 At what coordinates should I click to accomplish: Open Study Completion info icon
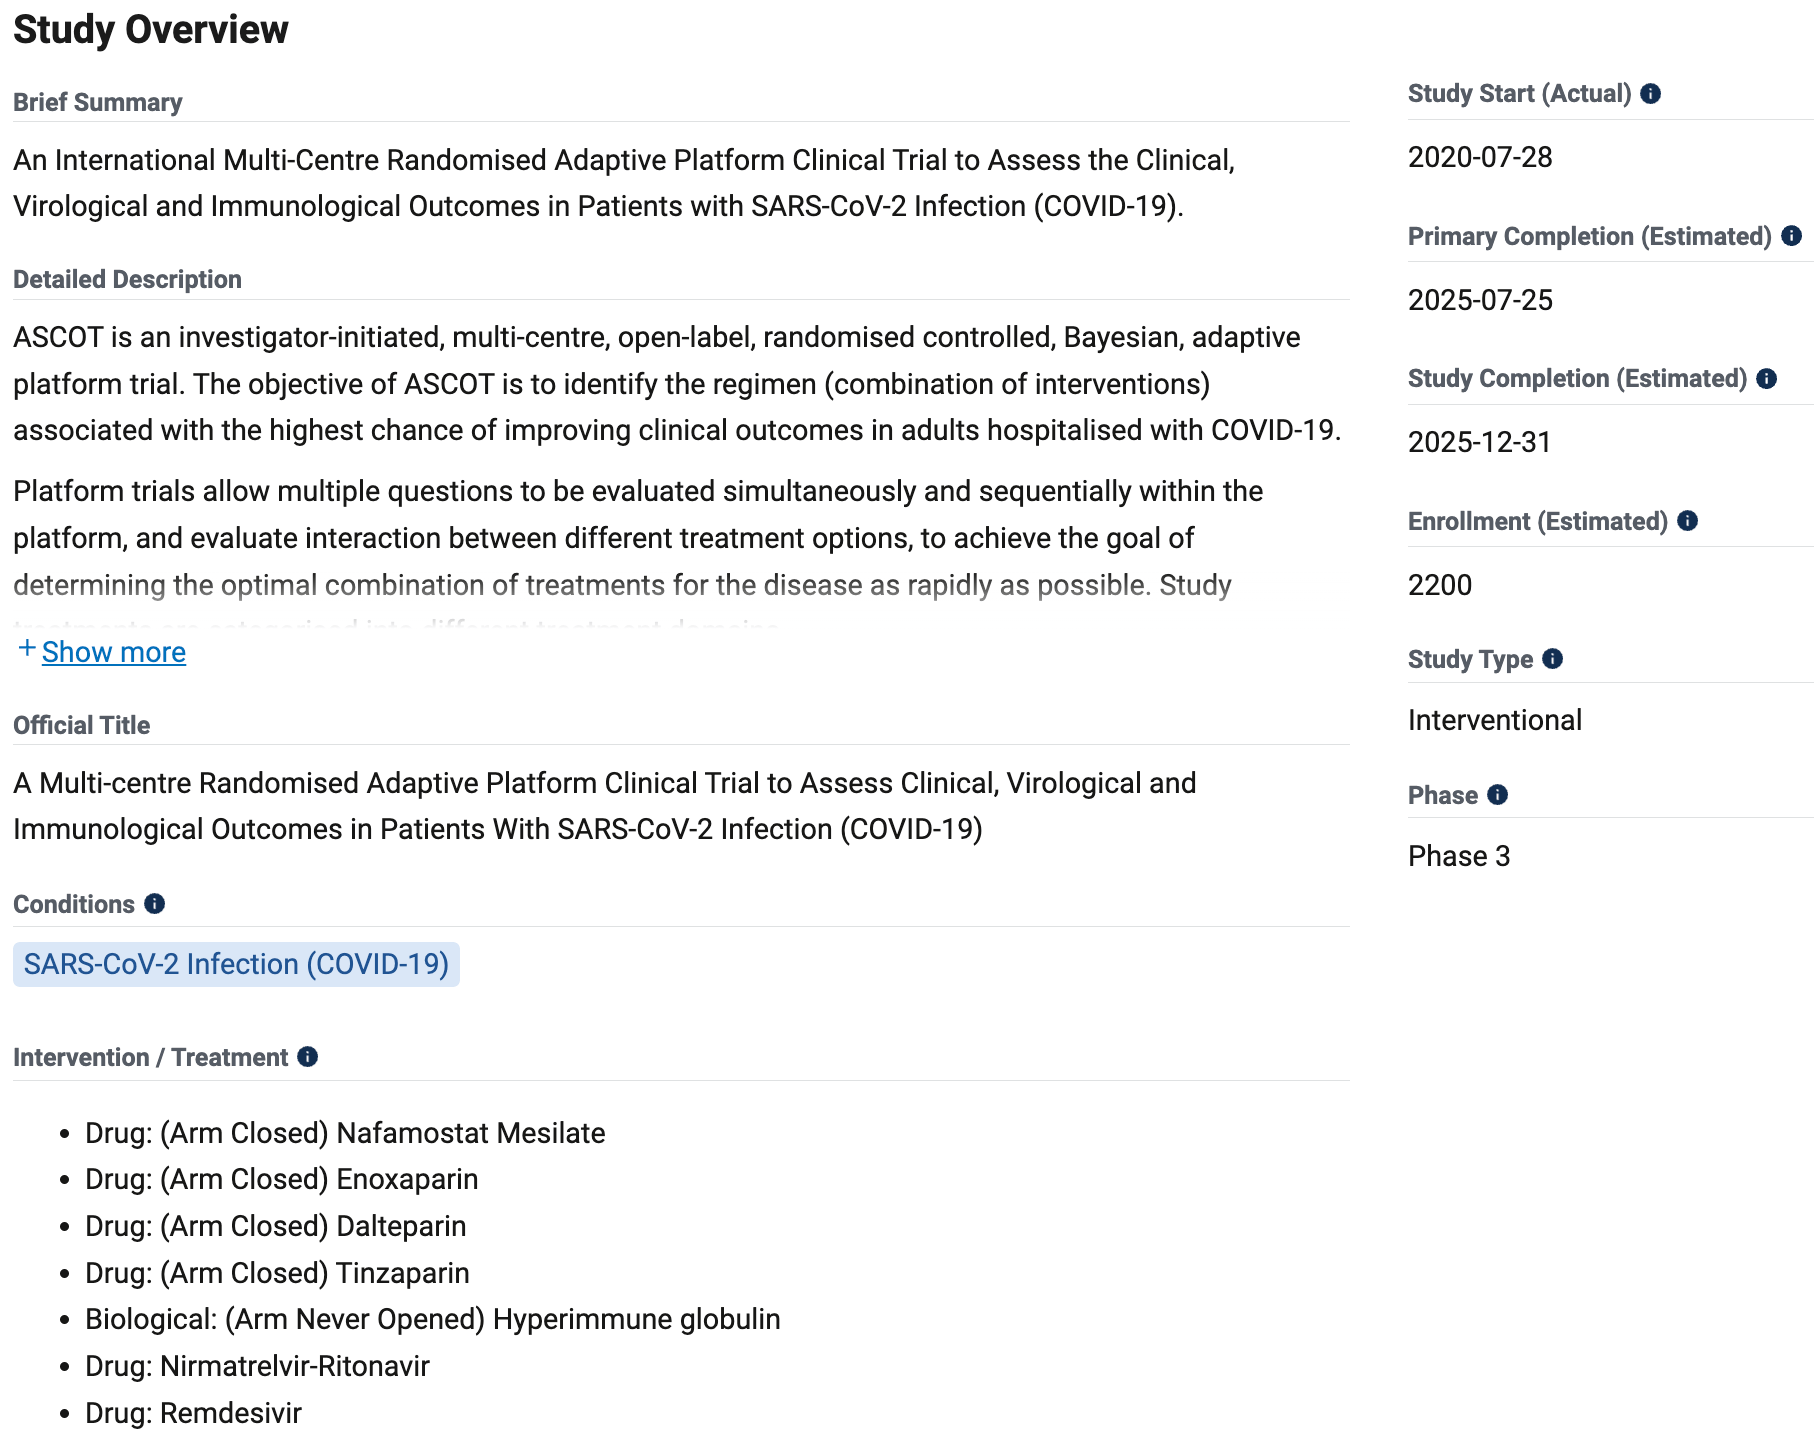click(x=1767, y=379)
